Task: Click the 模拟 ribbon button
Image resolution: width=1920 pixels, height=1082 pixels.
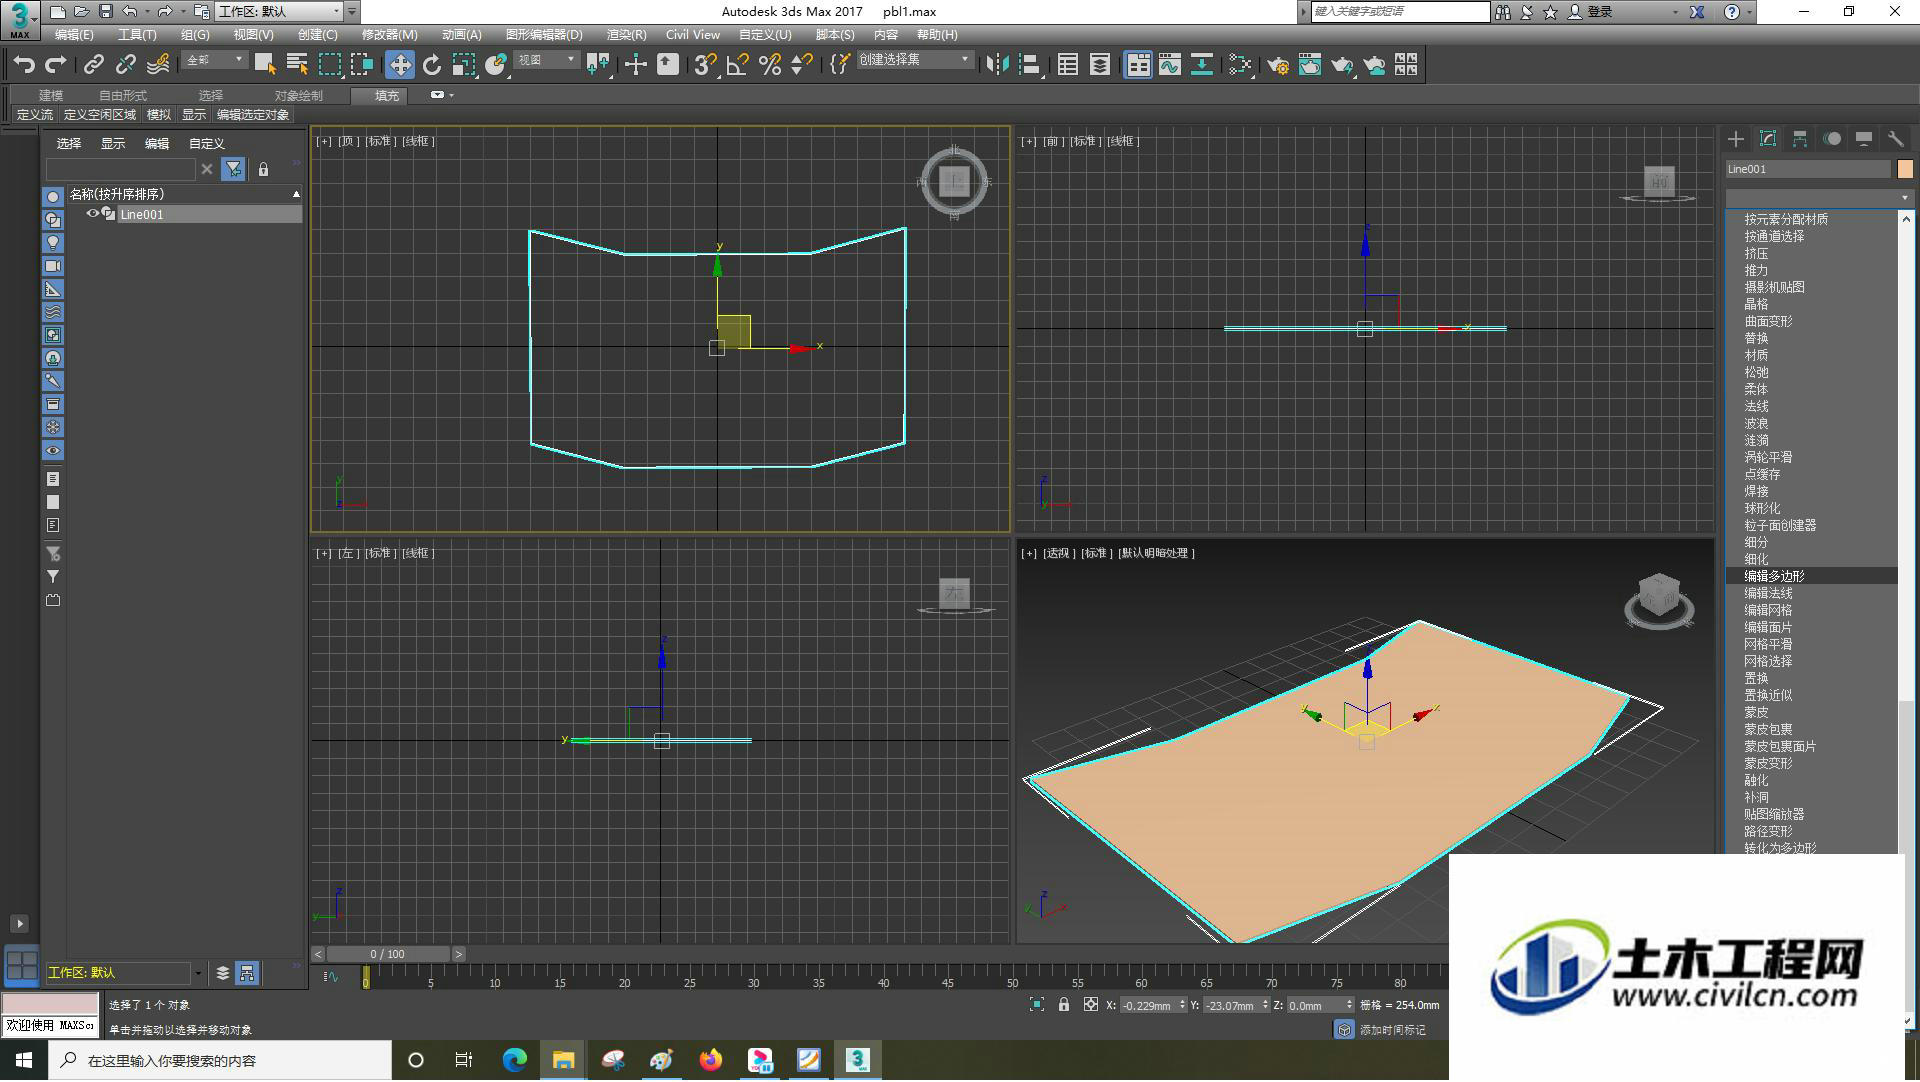Action: 159,115
